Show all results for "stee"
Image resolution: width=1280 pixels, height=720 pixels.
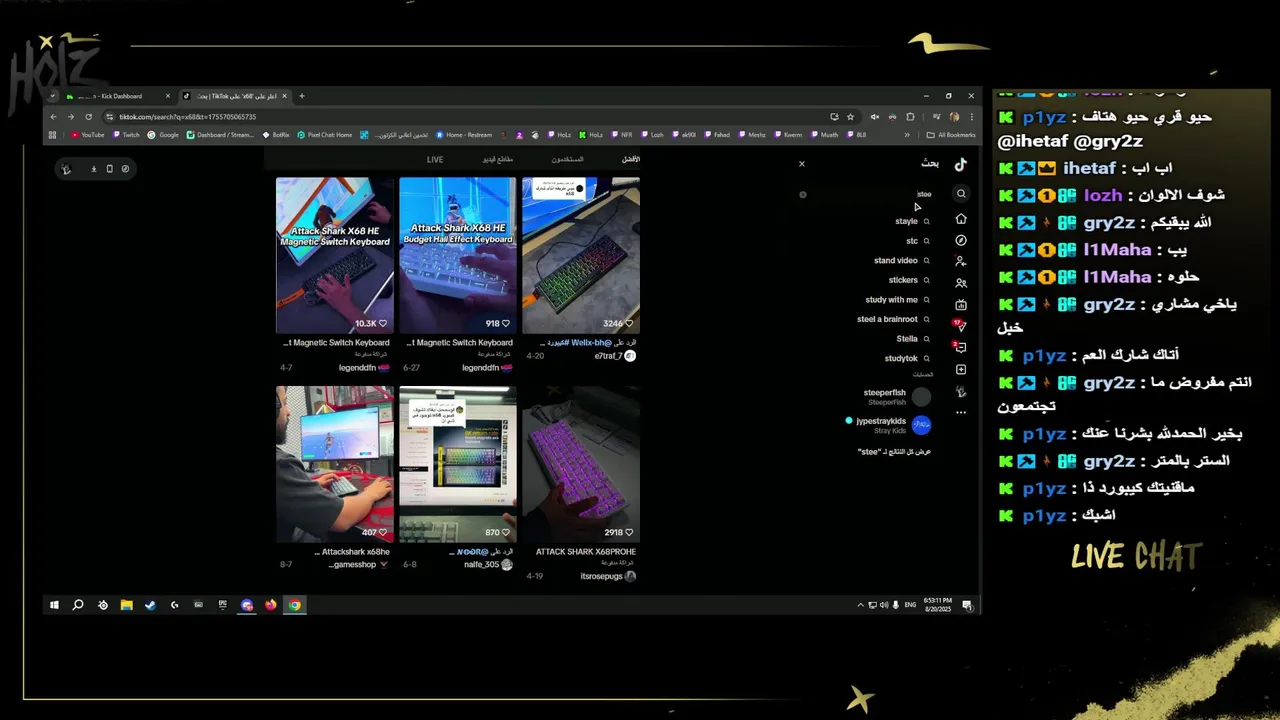pyautogui.click(x=894, y=452)
